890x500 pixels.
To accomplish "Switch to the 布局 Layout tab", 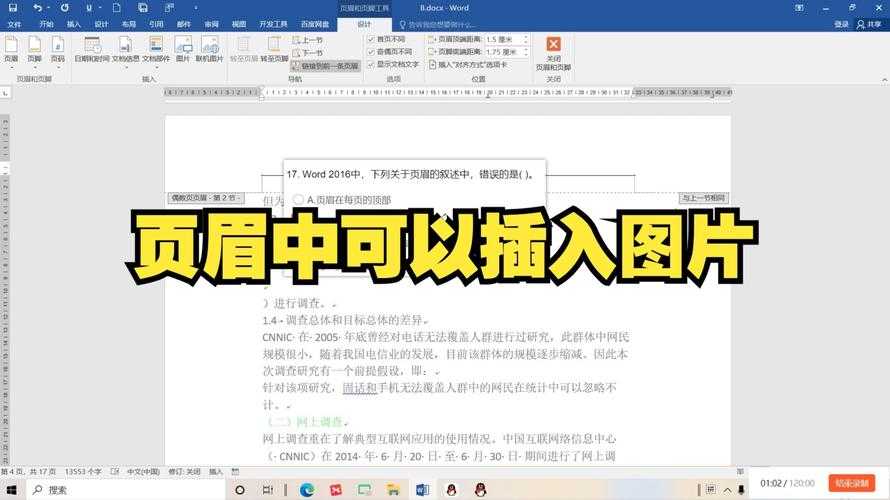I will 129,24.
